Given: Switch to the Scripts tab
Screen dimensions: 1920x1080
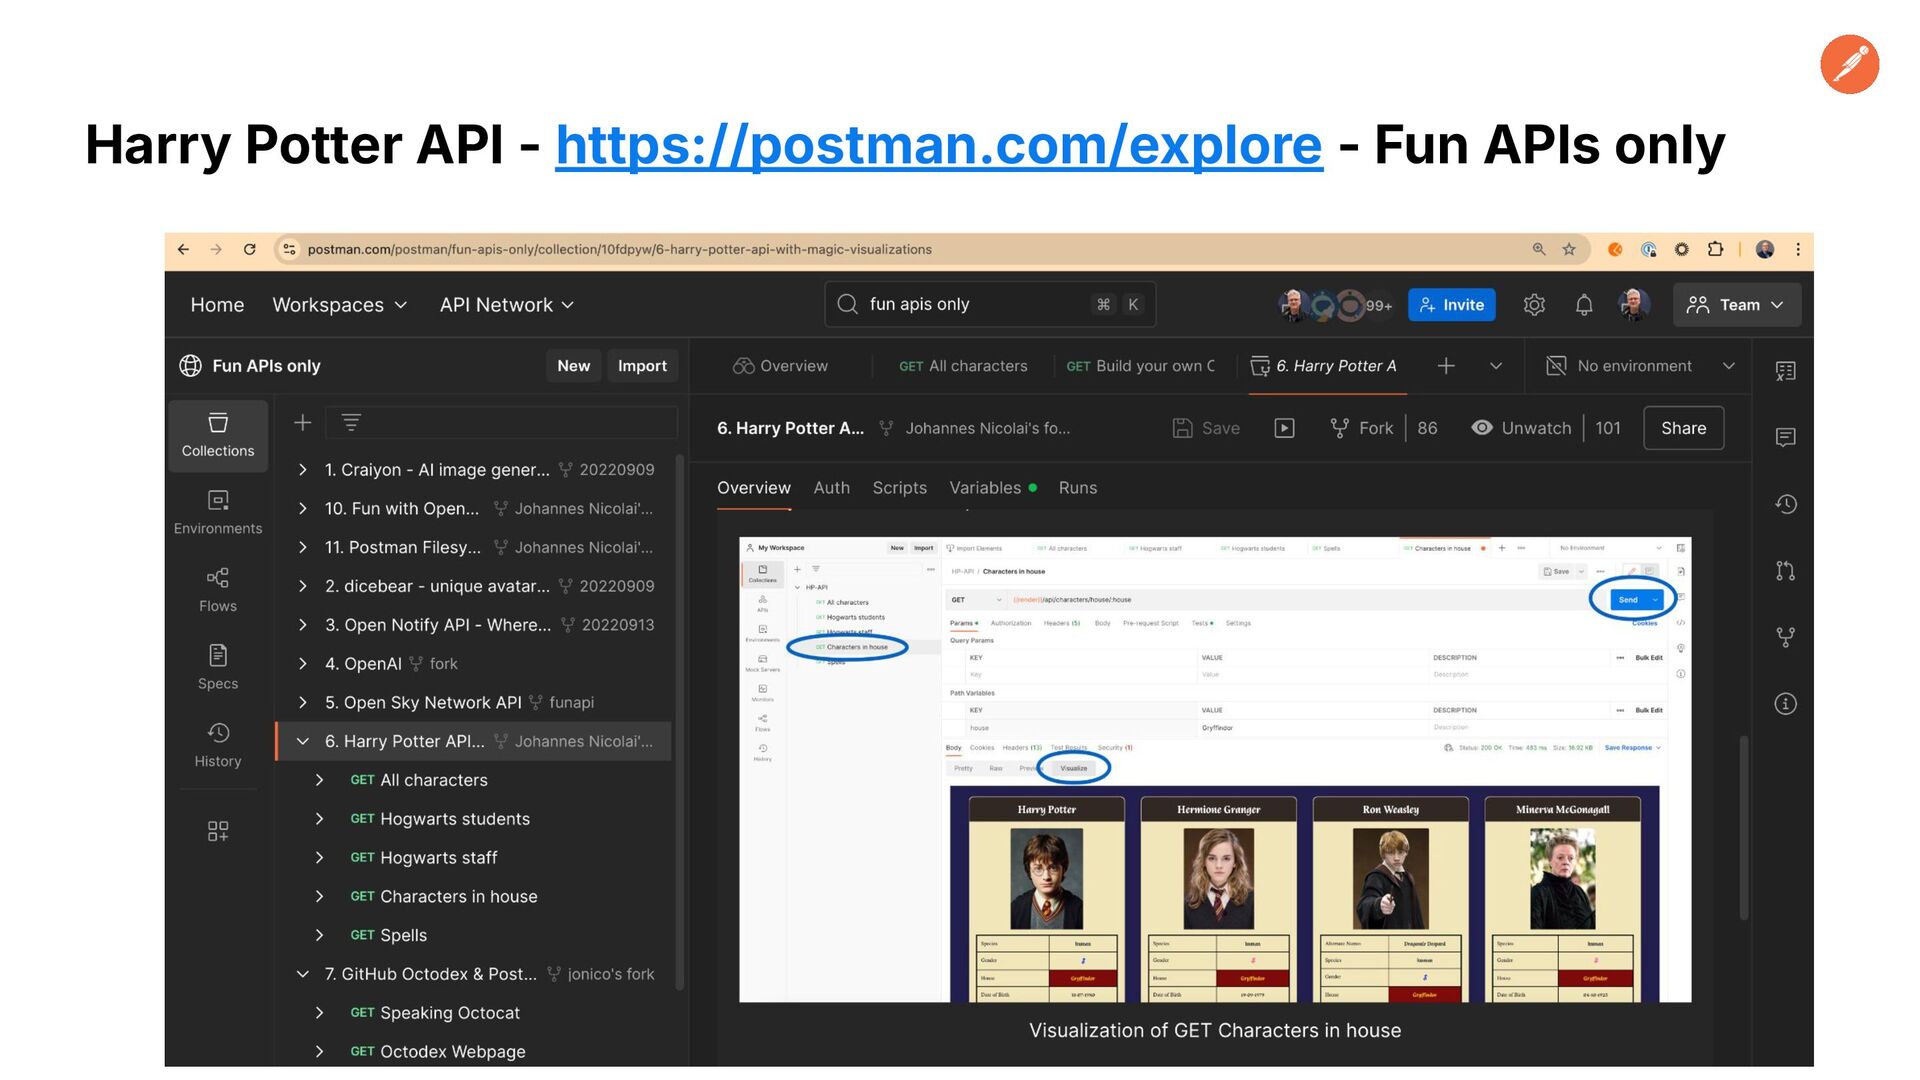Looking at the screenshot, I should (899, 488).
